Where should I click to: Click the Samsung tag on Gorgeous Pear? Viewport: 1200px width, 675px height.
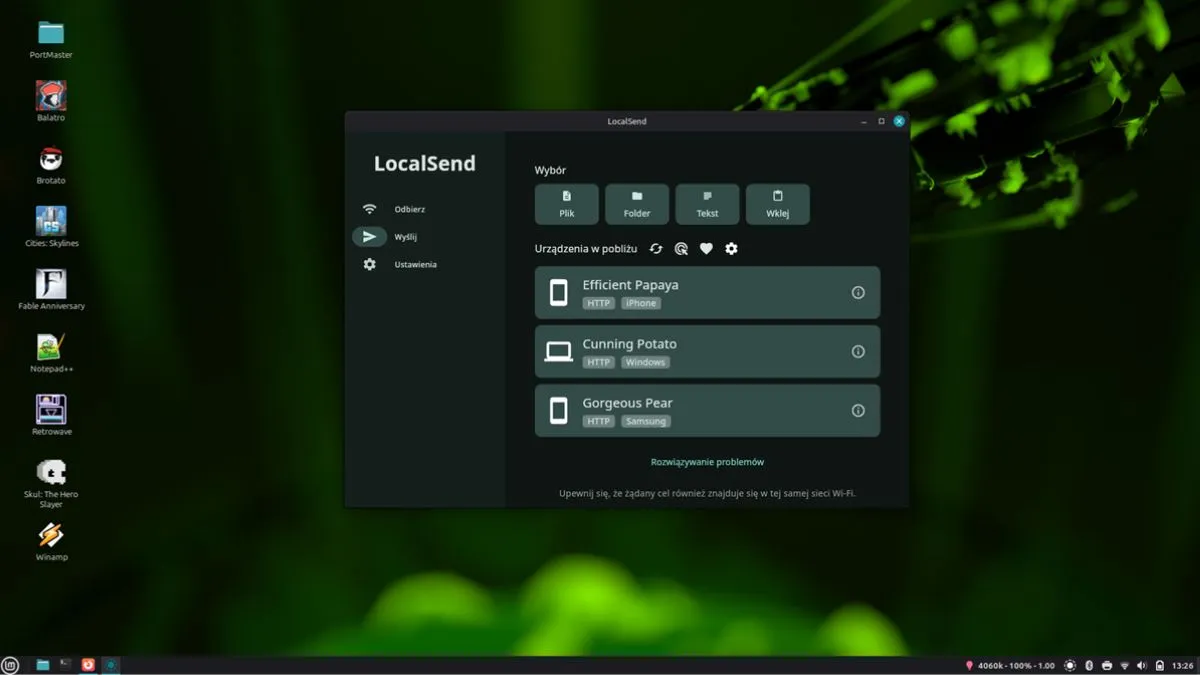645,421
